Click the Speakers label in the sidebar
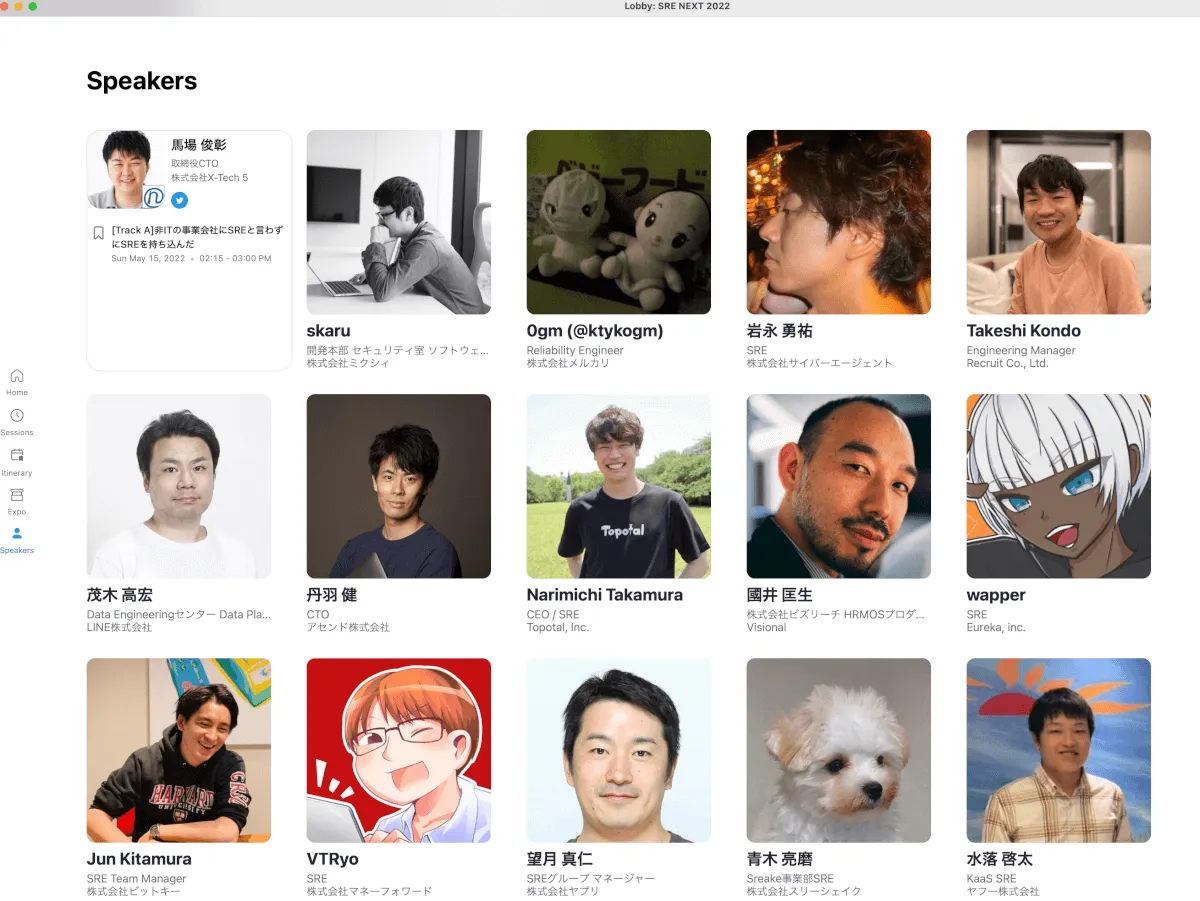This screenshot has height=901, width=1200. click(17, 551)
